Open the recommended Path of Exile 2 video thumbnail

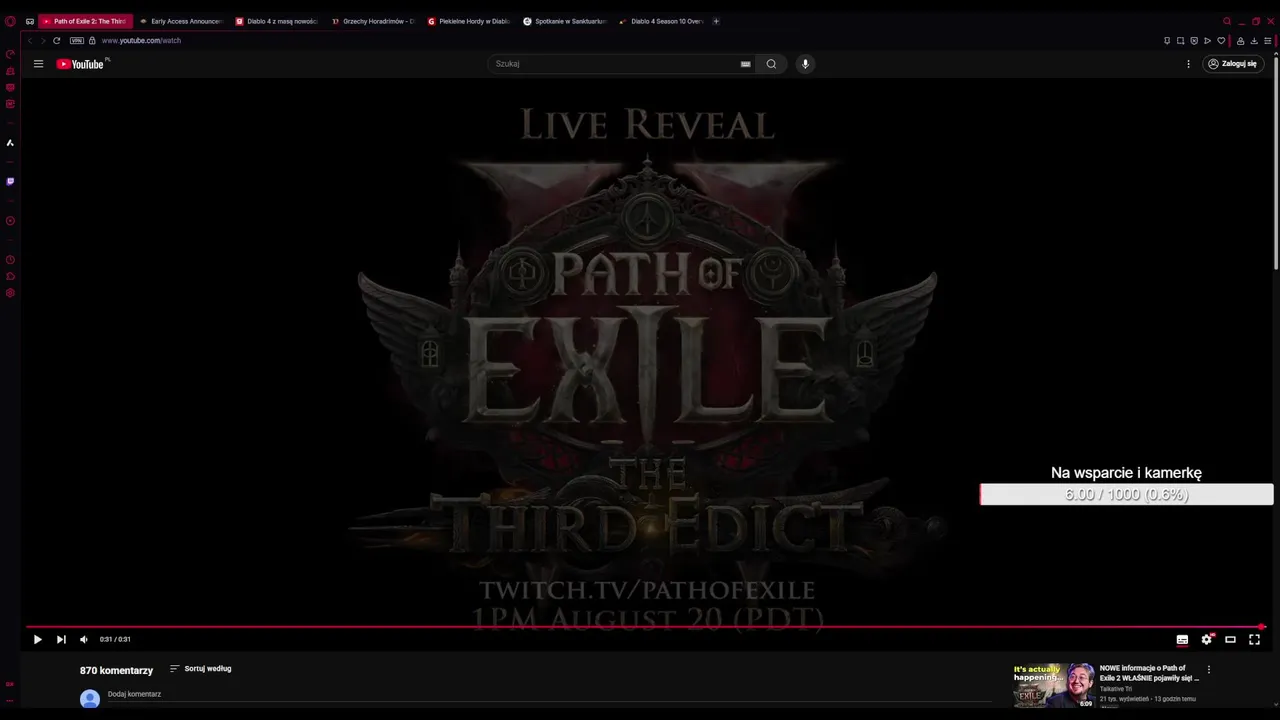pos(1053,686)
